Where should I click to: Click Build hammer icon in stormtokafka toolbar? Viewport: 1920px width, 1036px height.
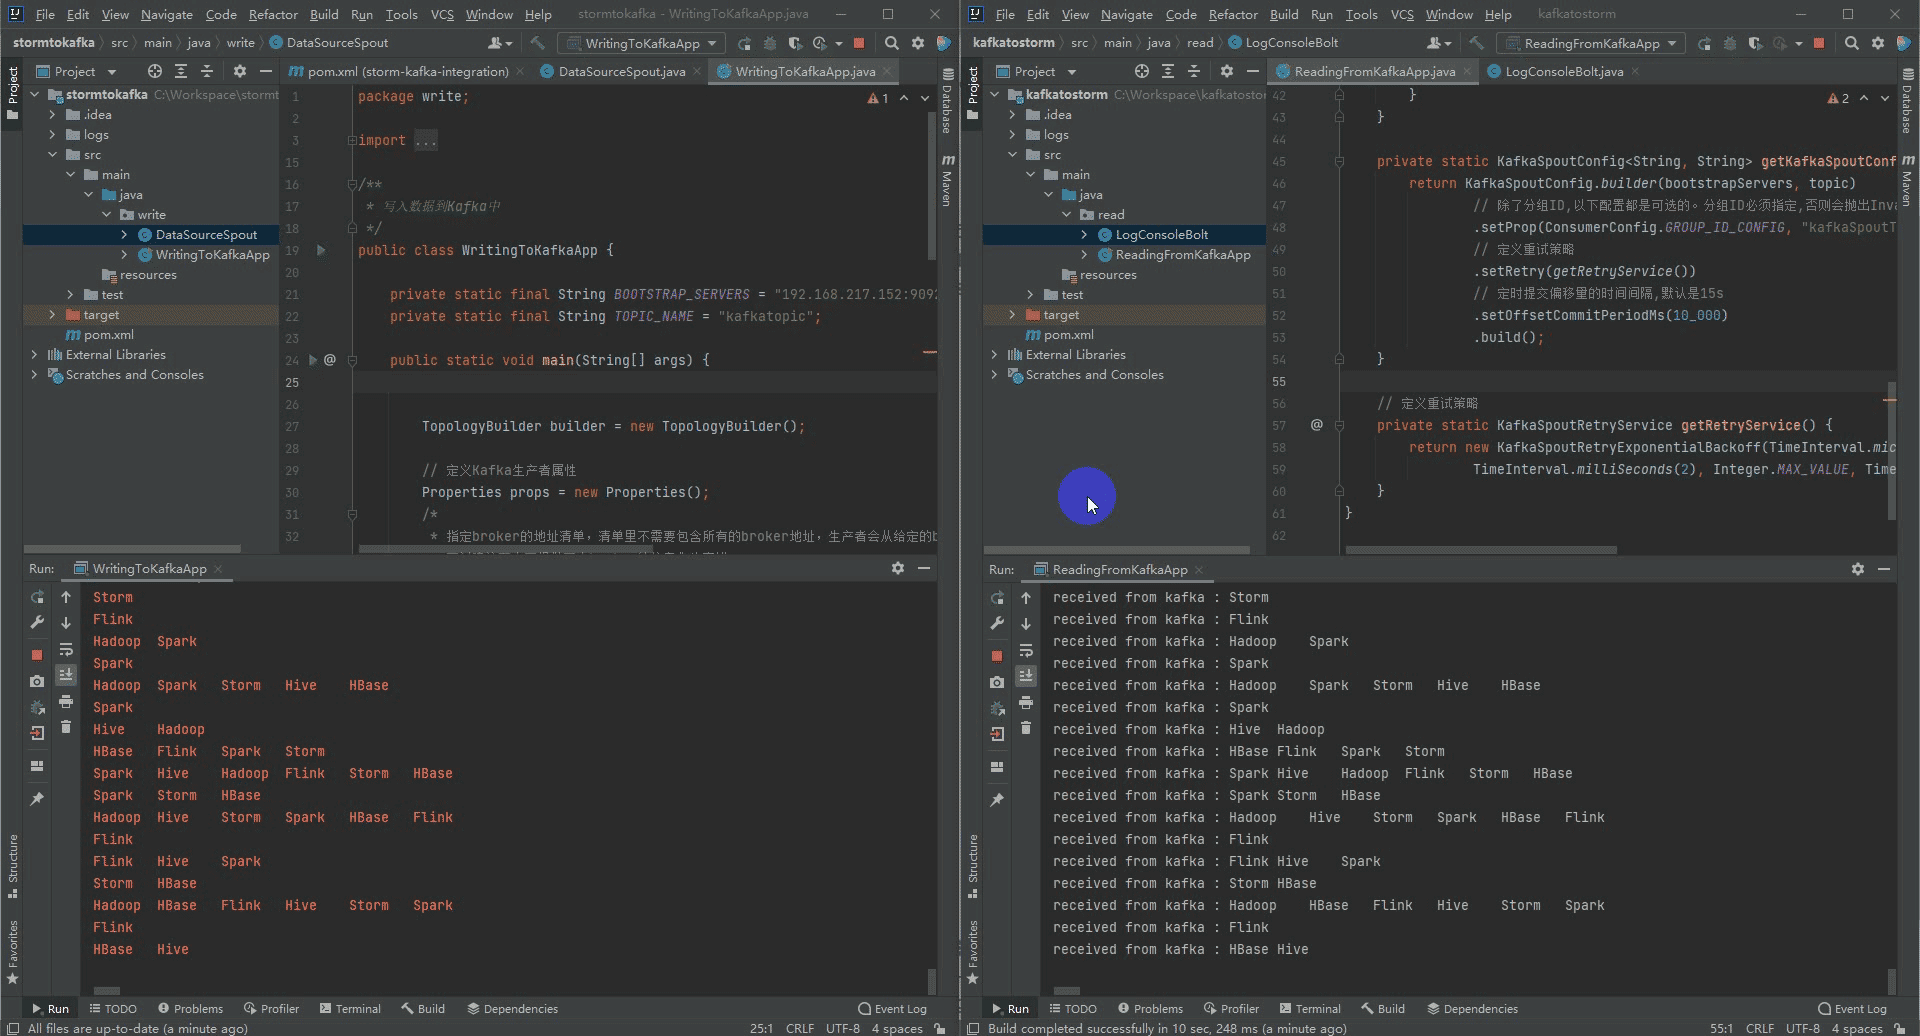pyautogui.click(x=537, y=43)
